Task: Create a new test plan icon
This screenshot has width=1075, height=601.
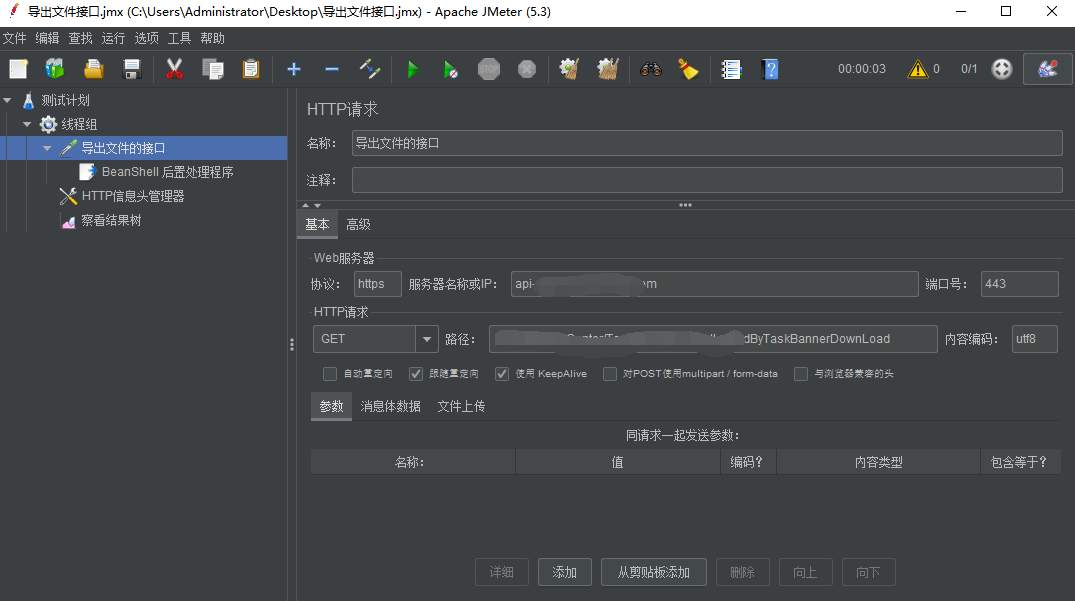Action: [x=19, y=69]
